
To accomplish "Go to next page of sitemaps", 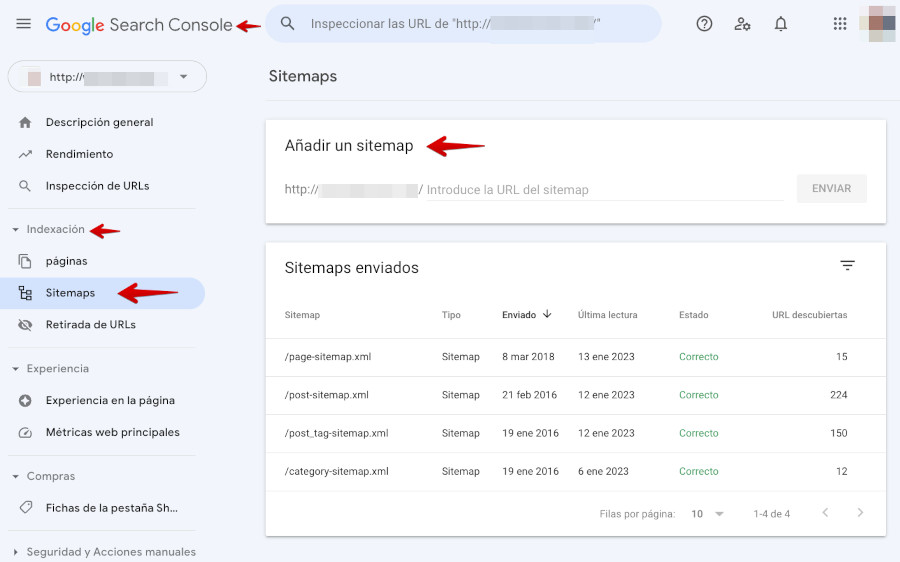I will 860,513.
